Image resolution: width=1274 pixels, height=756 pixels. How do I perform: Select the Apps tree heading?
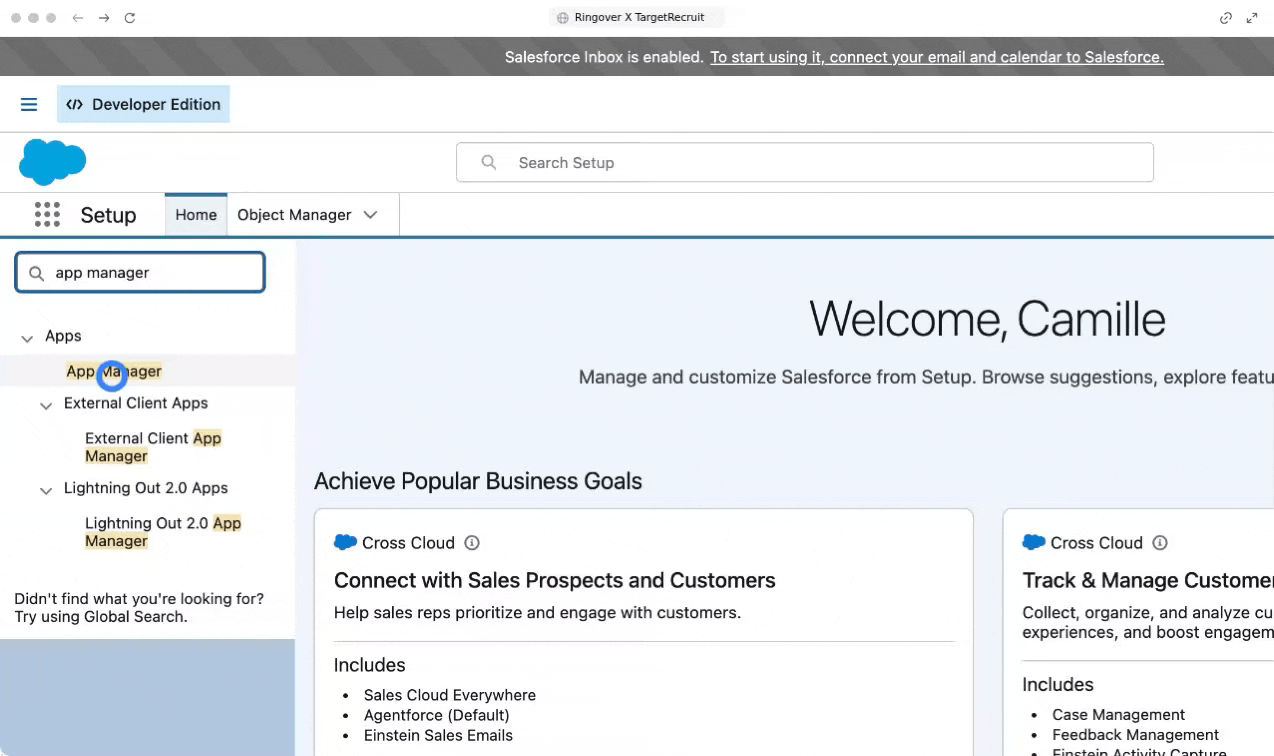pos(63,336)
